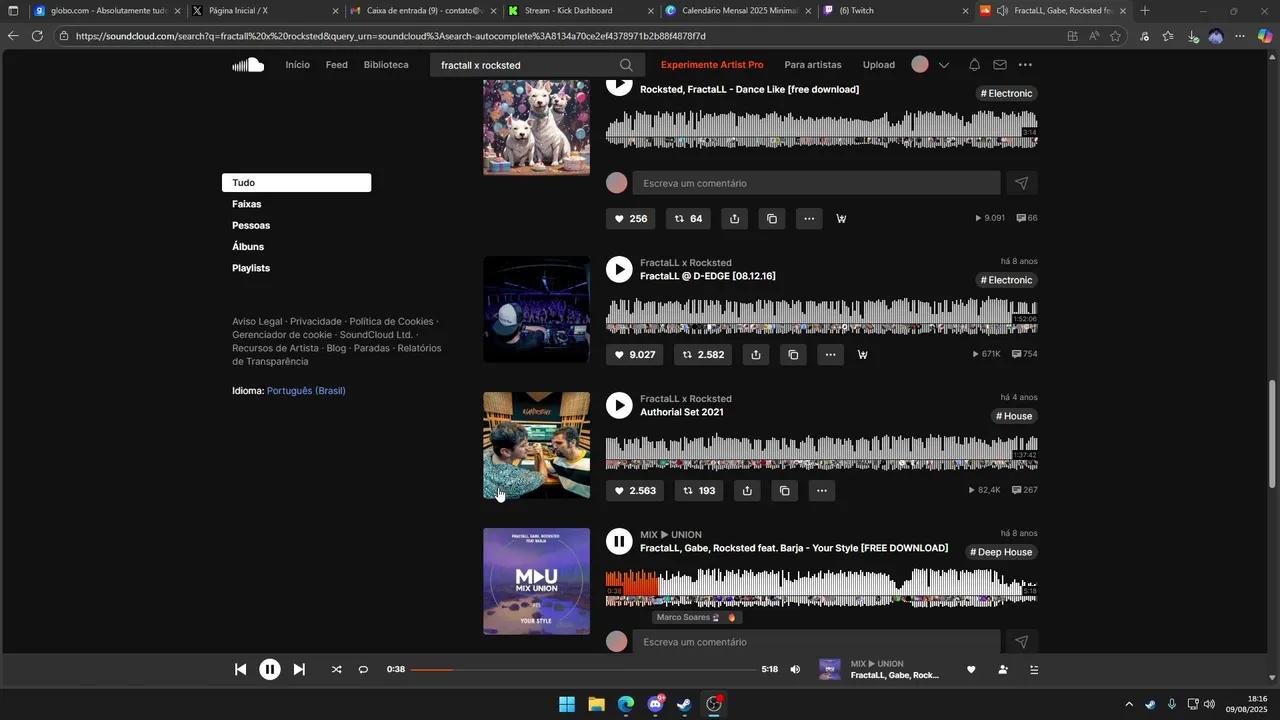This screenshot has height=720, width=1280.
Task: Skip to next track in player
Action: (299, 670)
